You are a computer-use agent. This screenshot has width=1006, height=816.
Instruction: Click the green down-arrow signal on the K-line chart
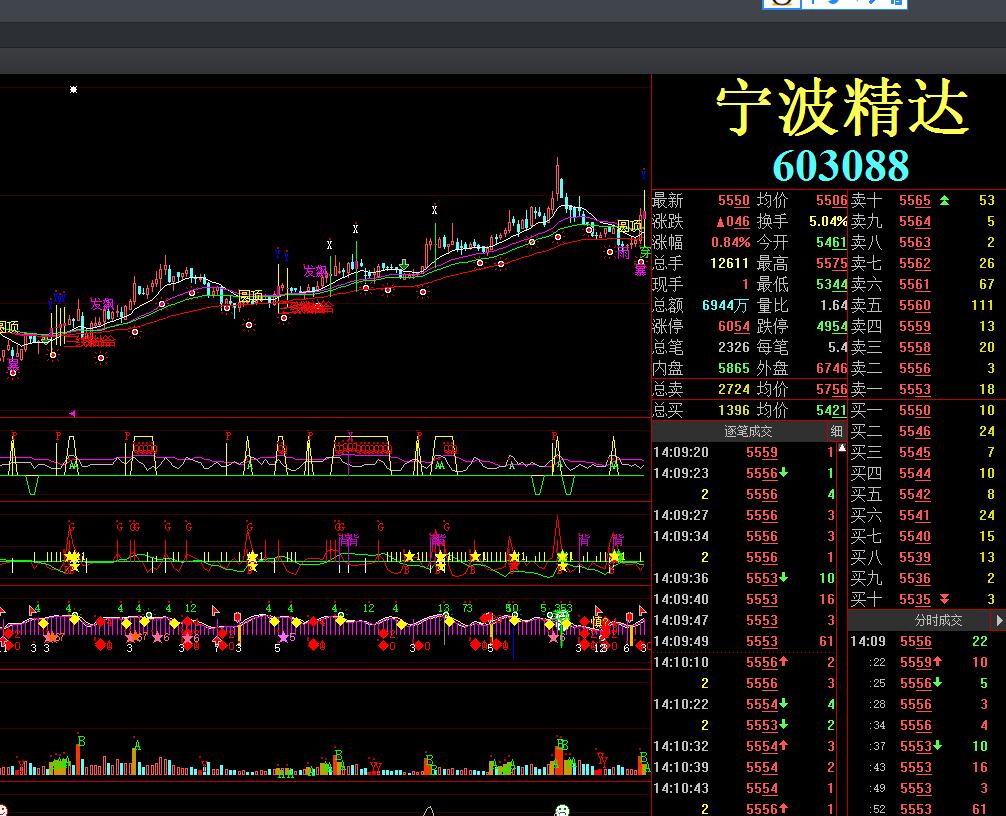click(404, 264)
